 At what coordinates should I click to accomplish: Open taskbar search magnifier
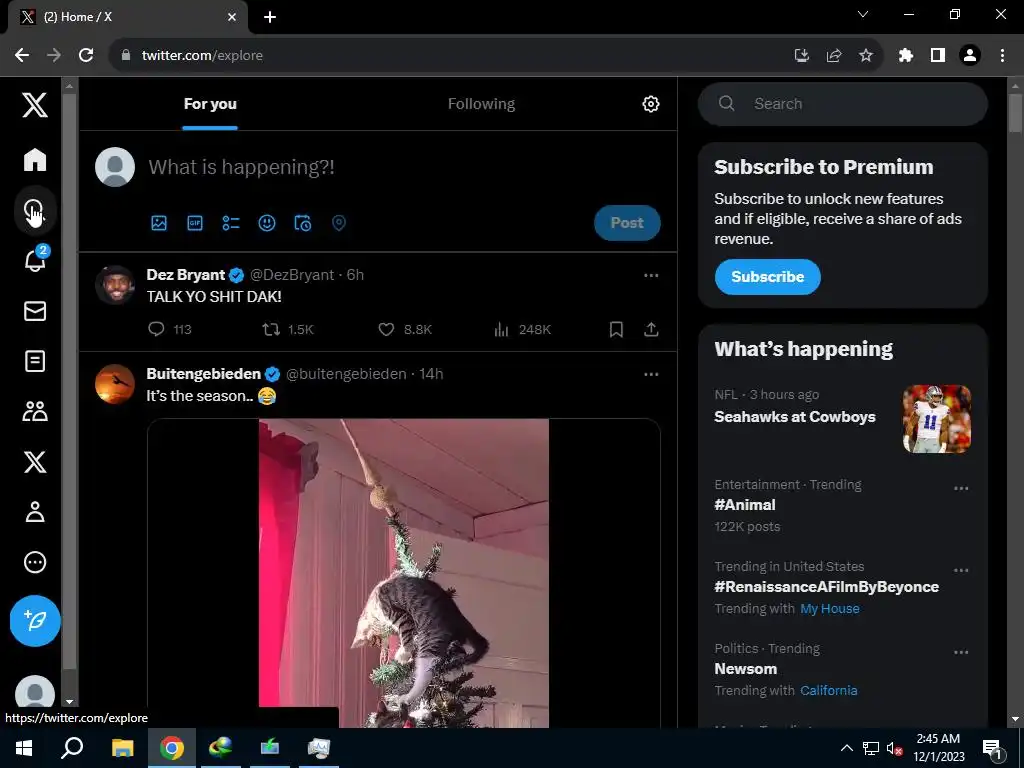coord(72,748)
